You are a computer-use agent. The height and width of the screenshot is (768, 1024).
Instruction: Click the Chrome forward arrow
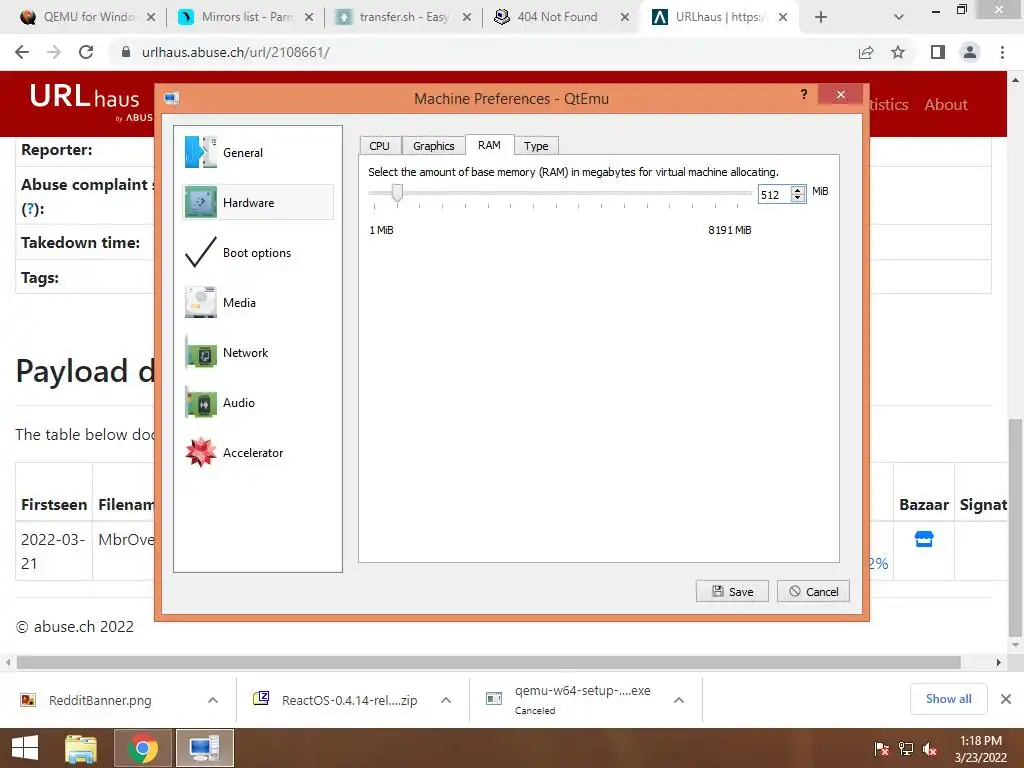point(54,52)
